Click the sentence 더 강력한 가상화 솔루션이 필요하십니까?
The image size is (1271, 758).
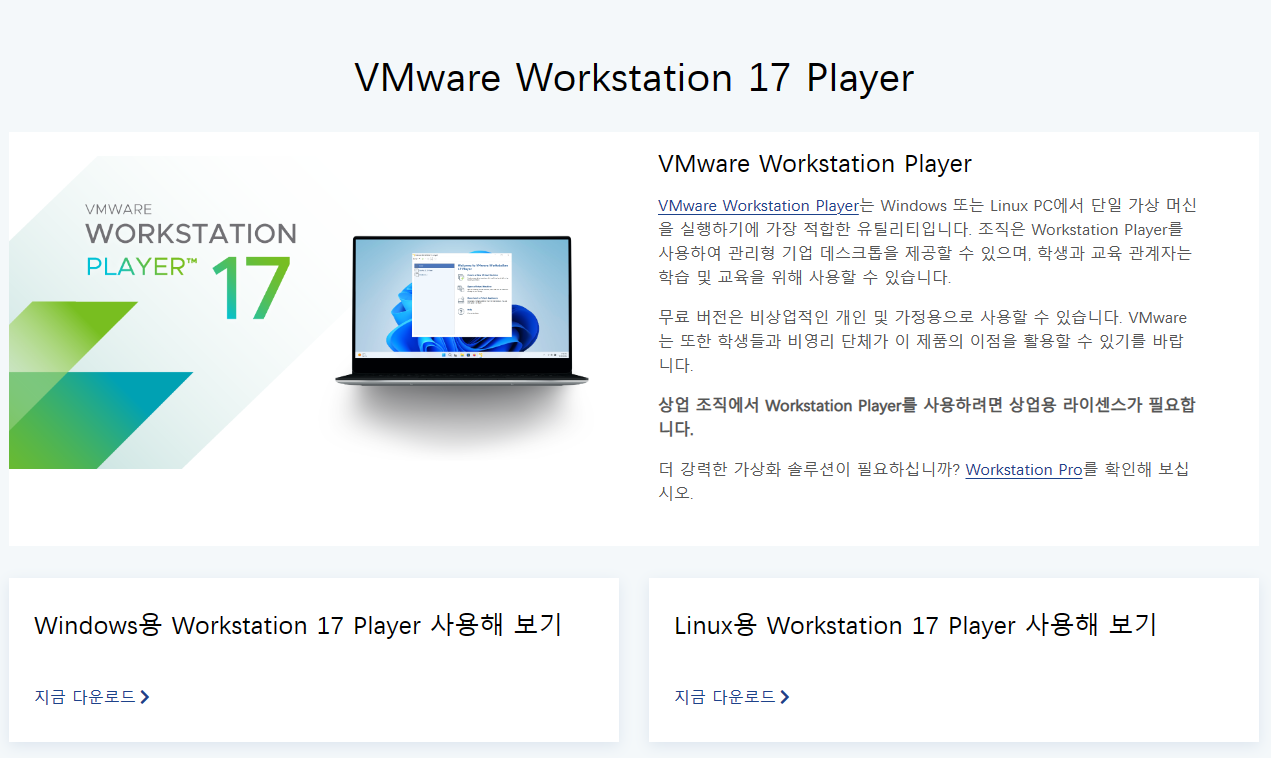[x=810, y=469]
